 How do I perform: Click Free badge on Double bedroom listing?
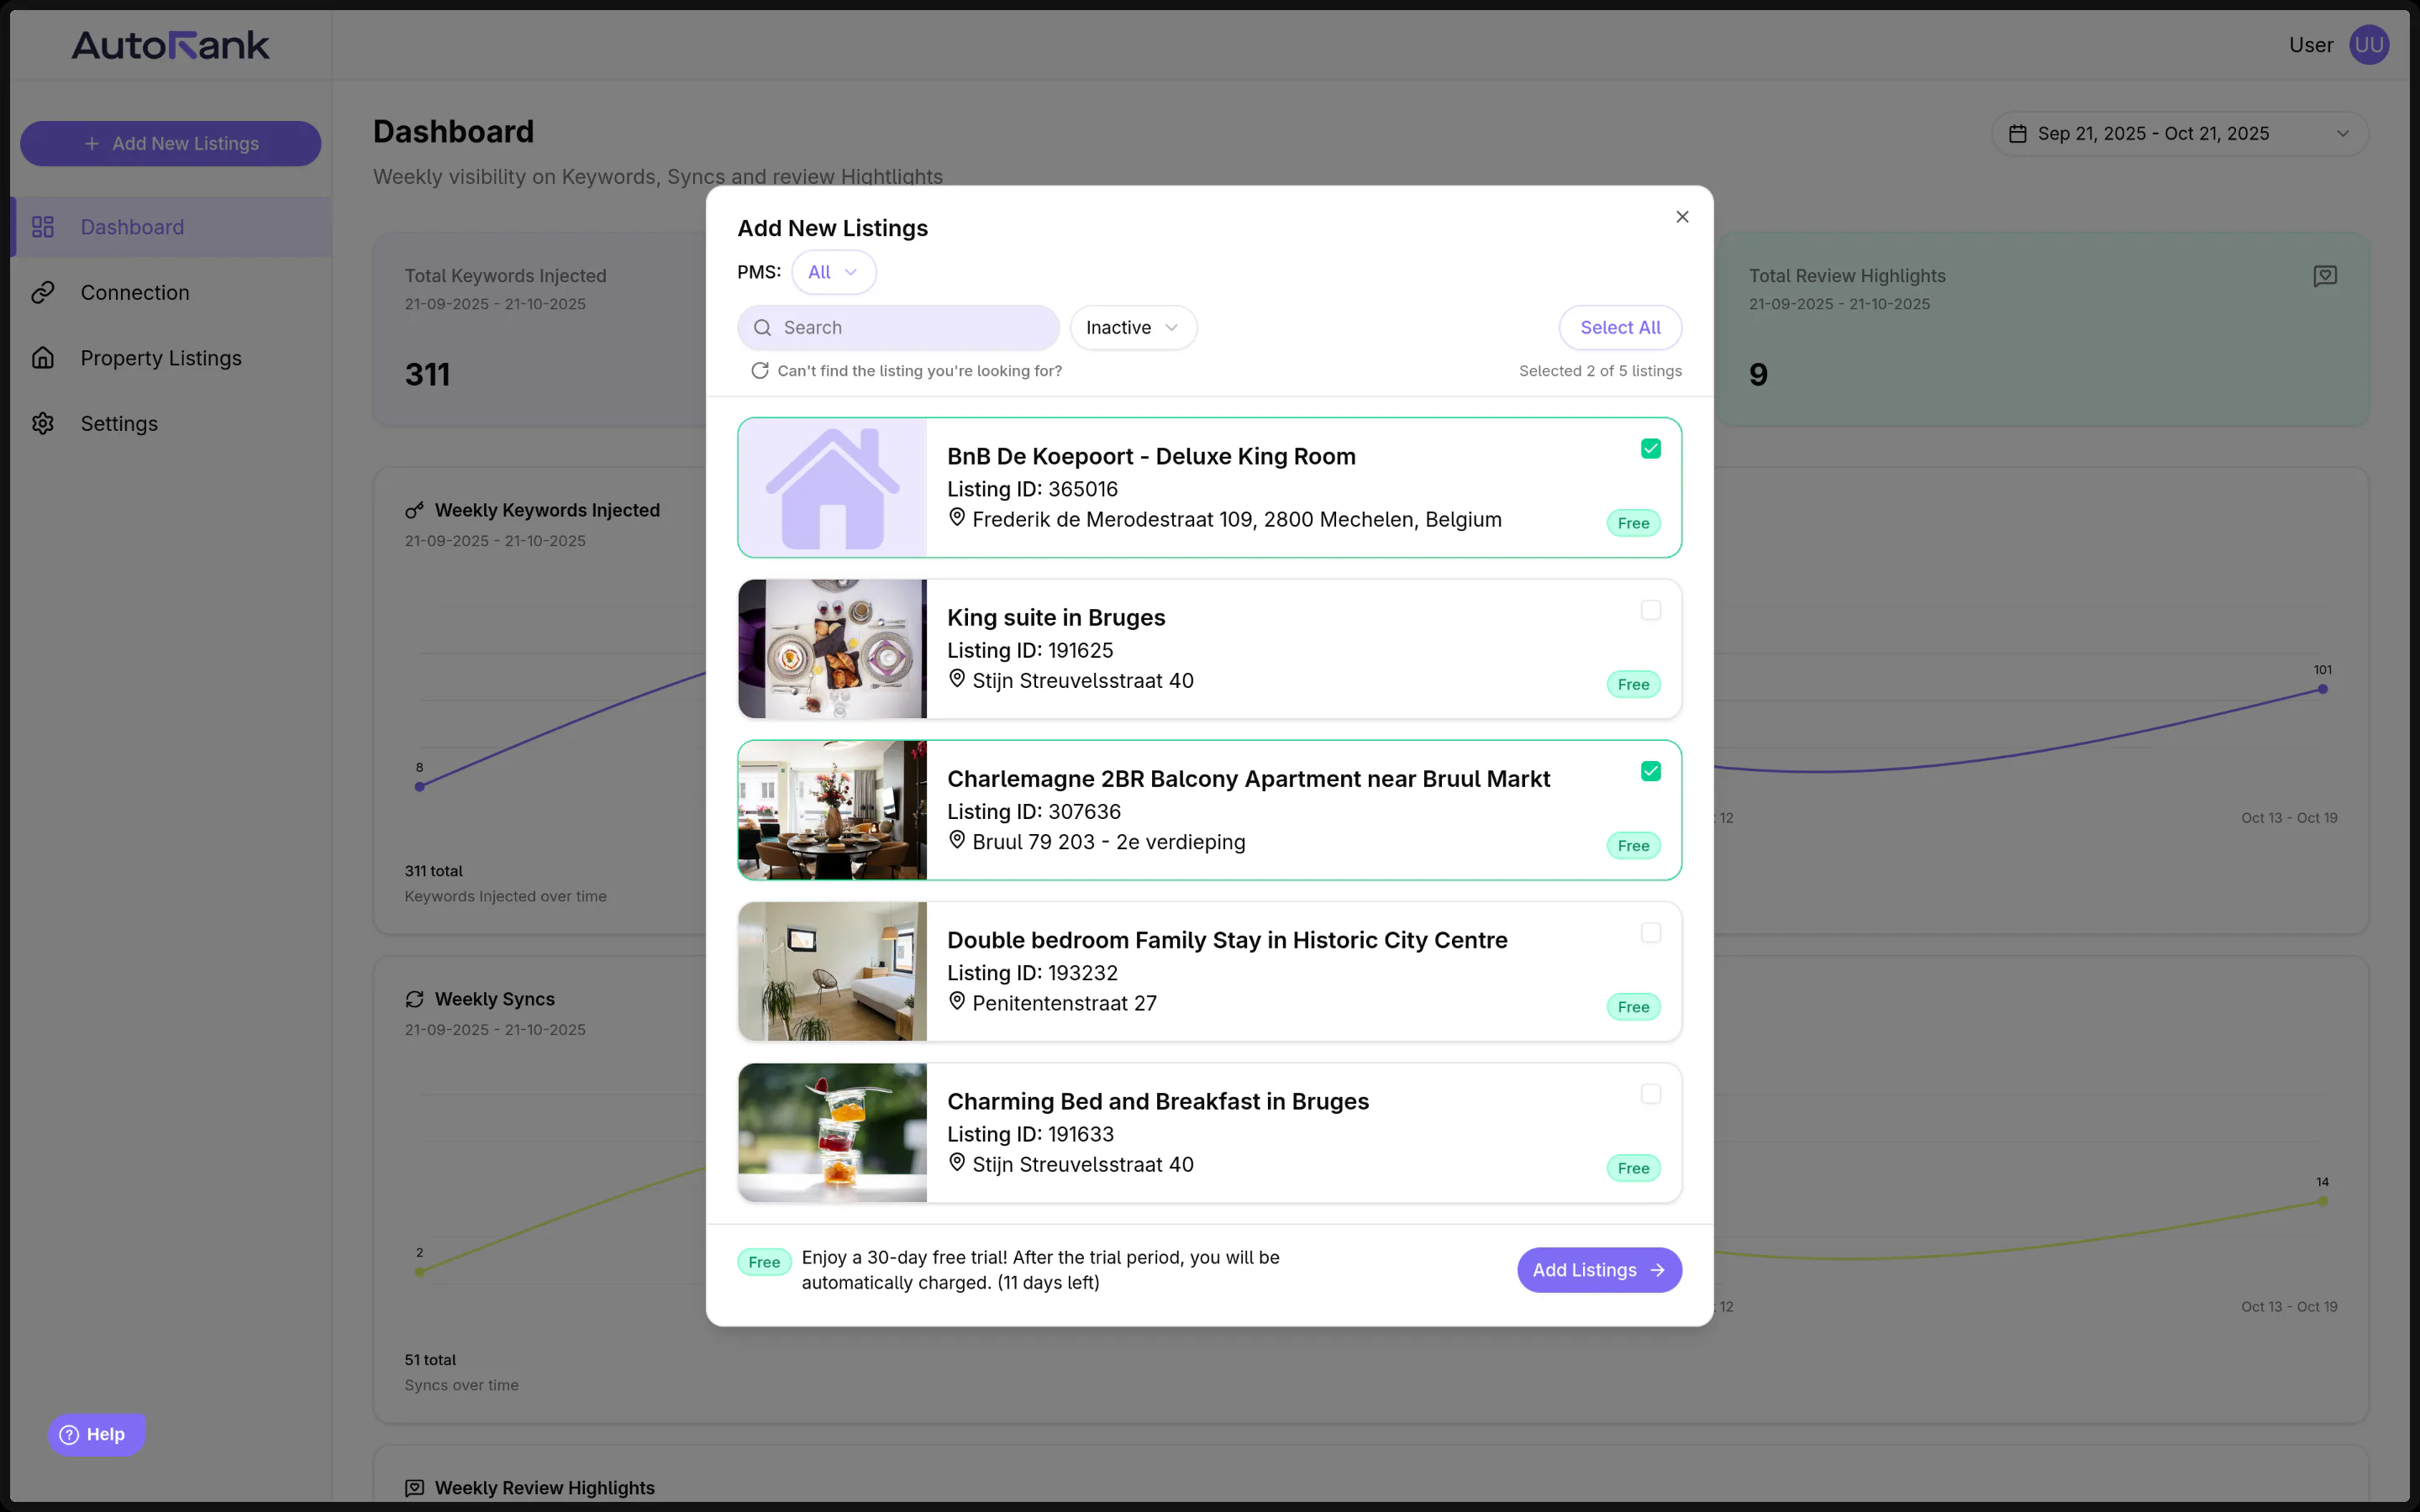[1633, 1007]
